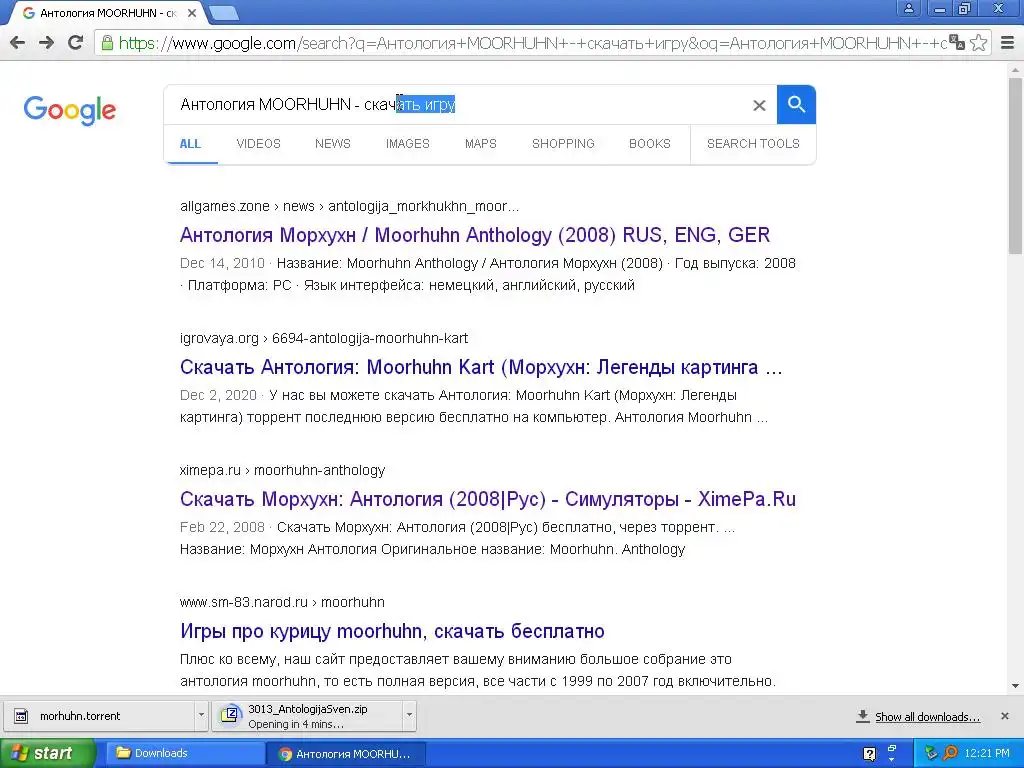The width and height of the screenshot is (1024, 768).
Task: Click the help question mark tray icon
Action: tap(869, 754)
